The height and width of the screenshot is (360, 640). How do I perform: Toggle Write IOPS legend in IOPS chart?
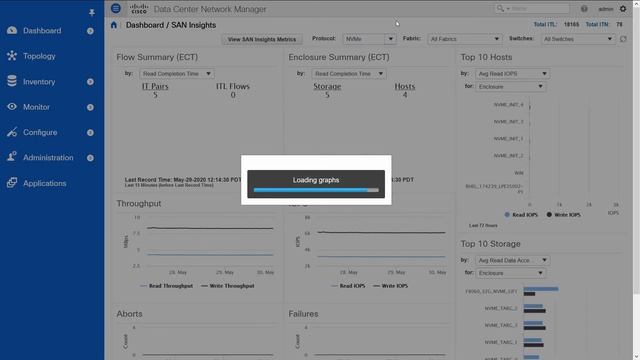coord(391,286)
